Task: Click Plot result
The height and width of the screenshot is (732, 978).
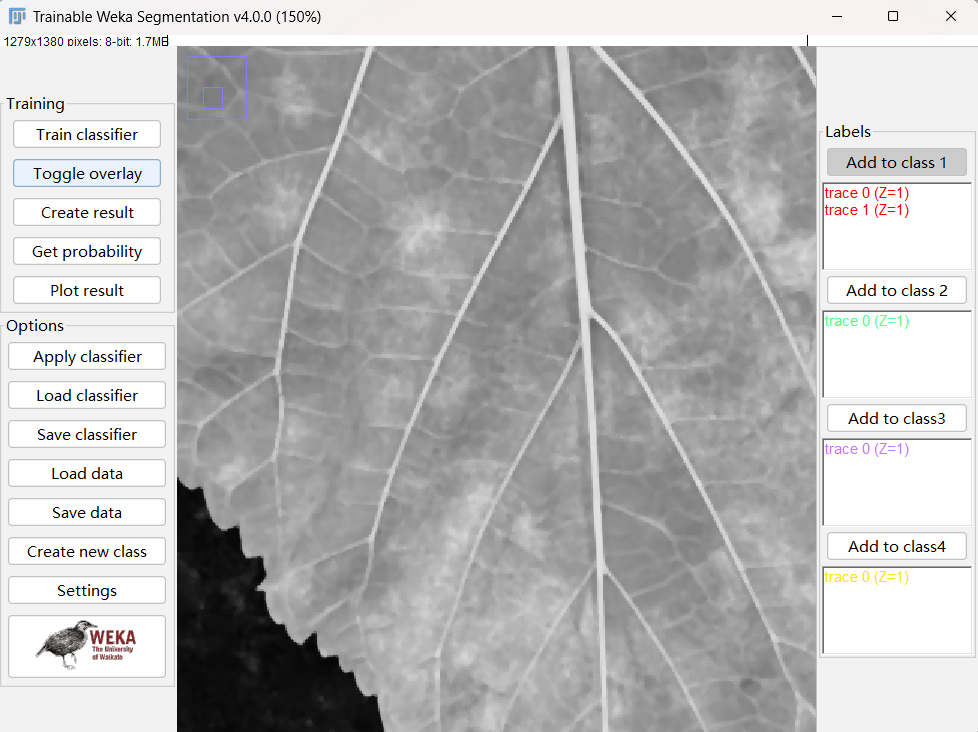Action: click(86, 290)
